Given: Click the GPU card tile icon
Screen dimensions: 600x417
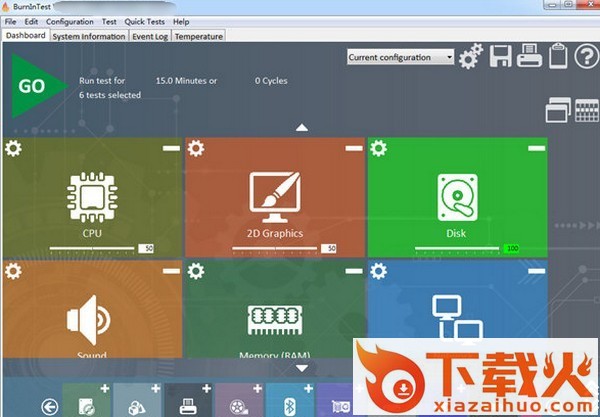Looking at the screenshot, I should click(x=341, y=407).
